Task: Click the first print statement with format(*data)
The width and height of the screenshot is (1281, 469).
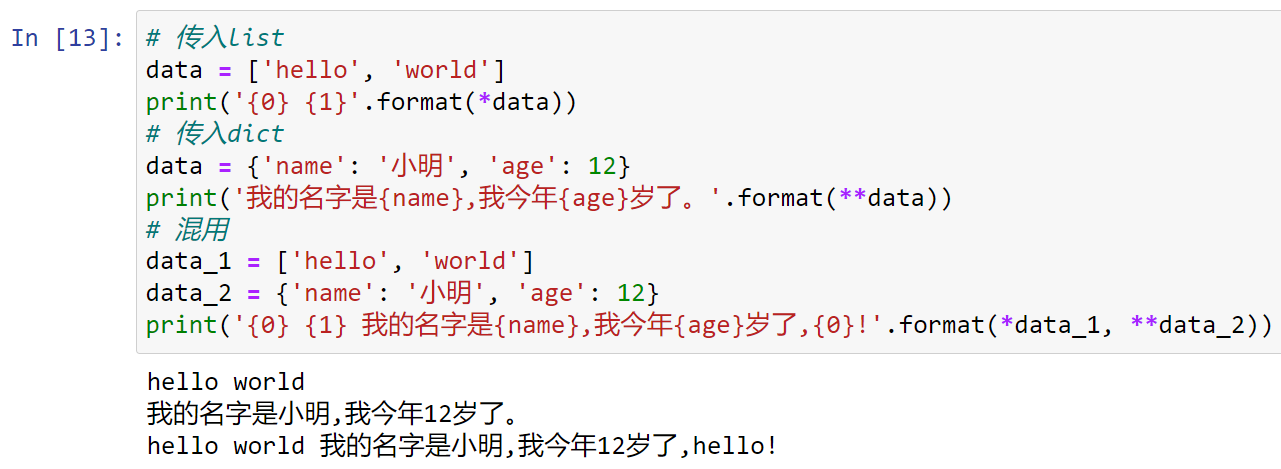Action: 362,102
